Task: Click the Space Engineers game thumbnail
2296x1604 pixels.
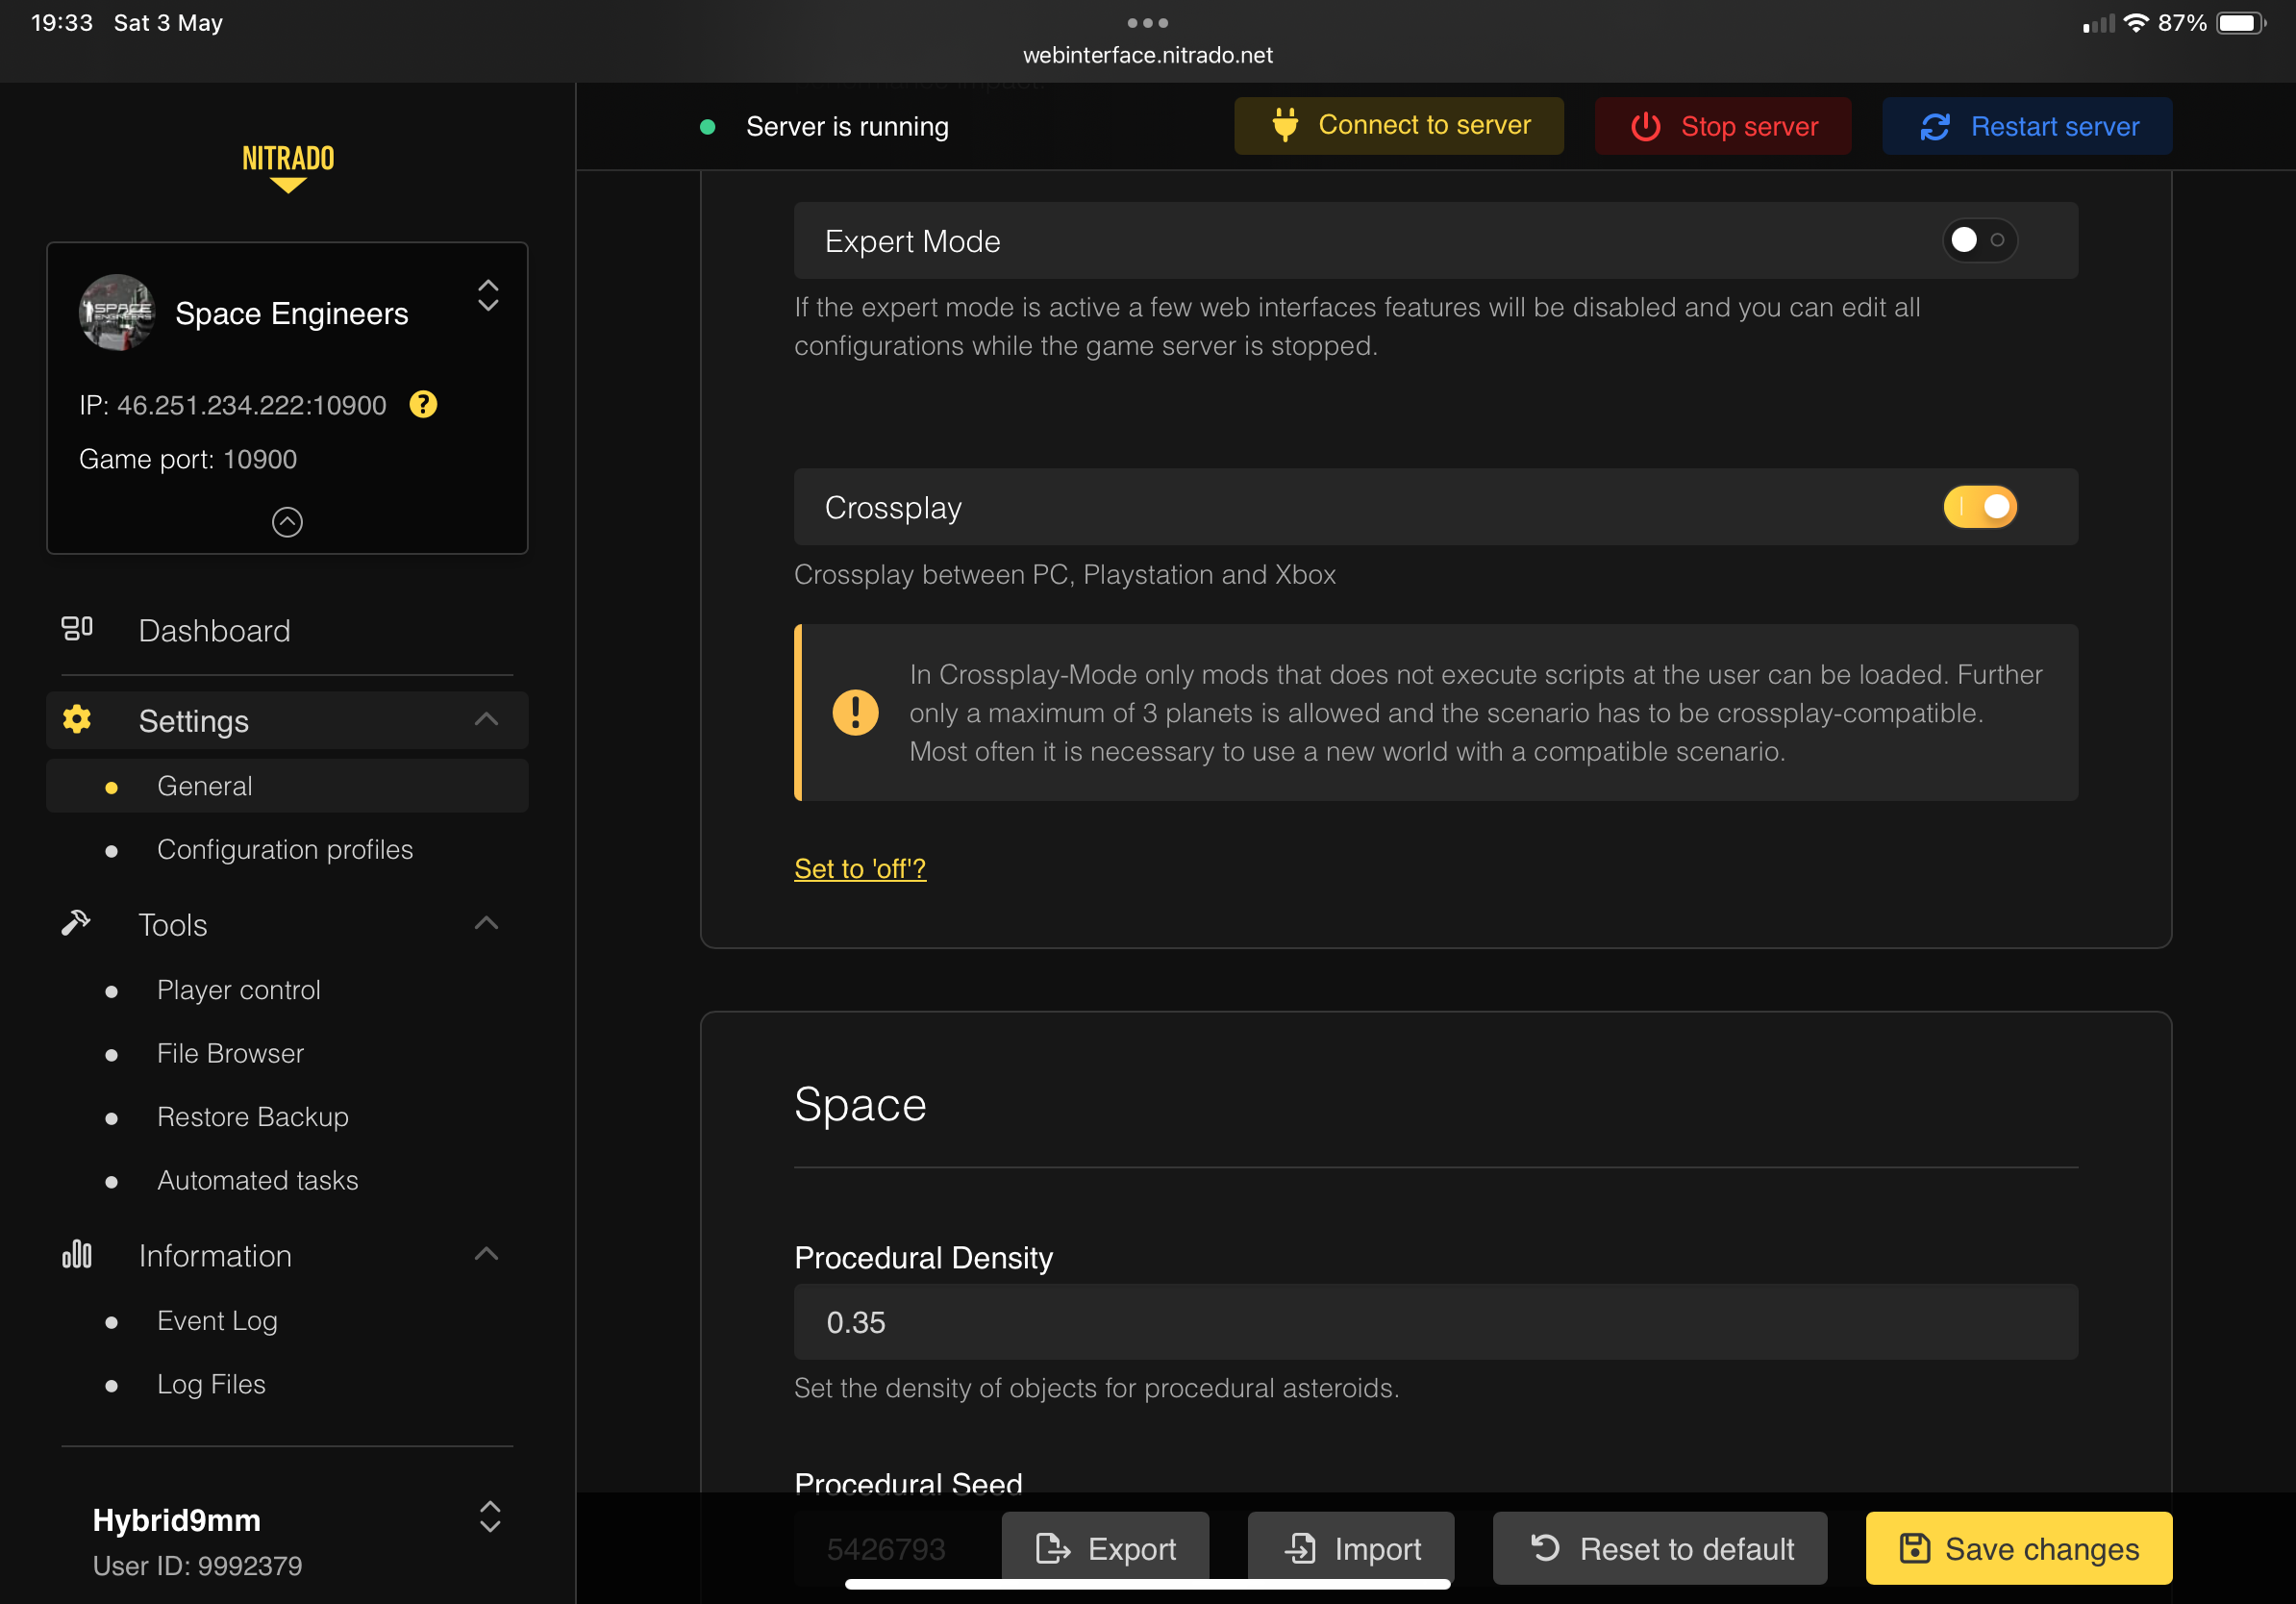Action: [x=117, y=312]
